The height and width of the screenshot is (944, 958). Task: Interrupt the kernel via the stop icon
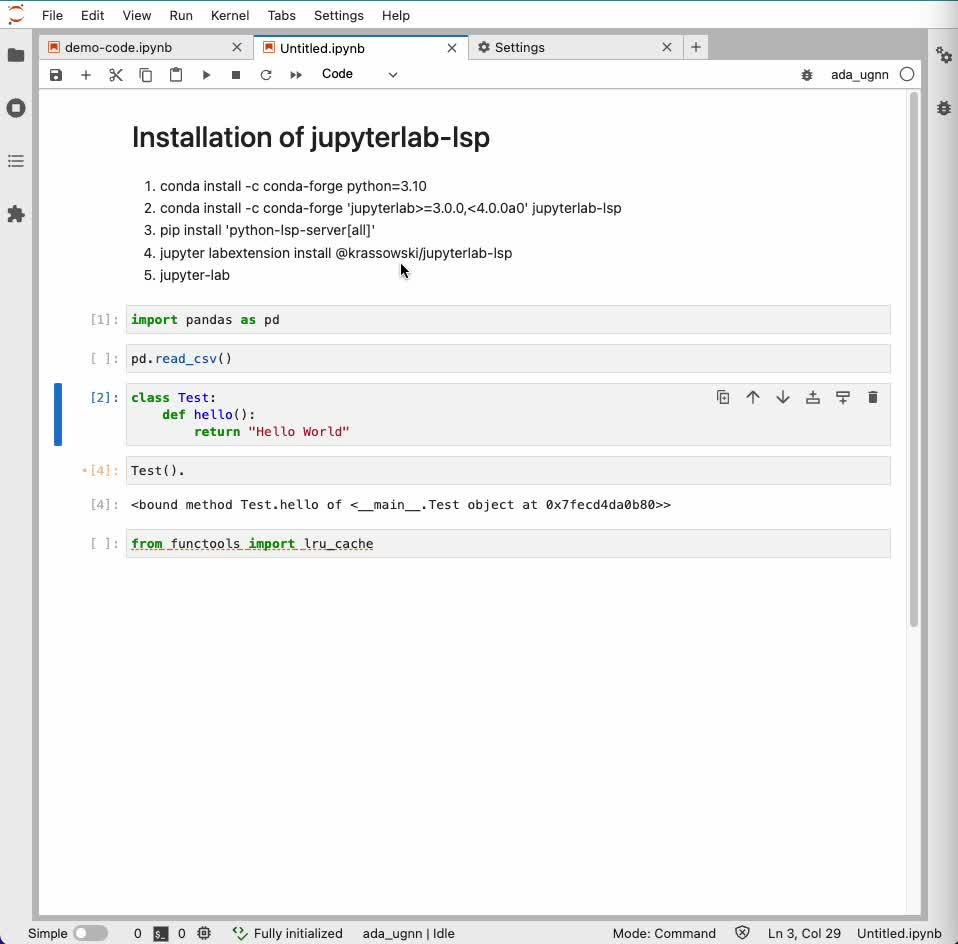pyautogui.click(x=236, y=74)
